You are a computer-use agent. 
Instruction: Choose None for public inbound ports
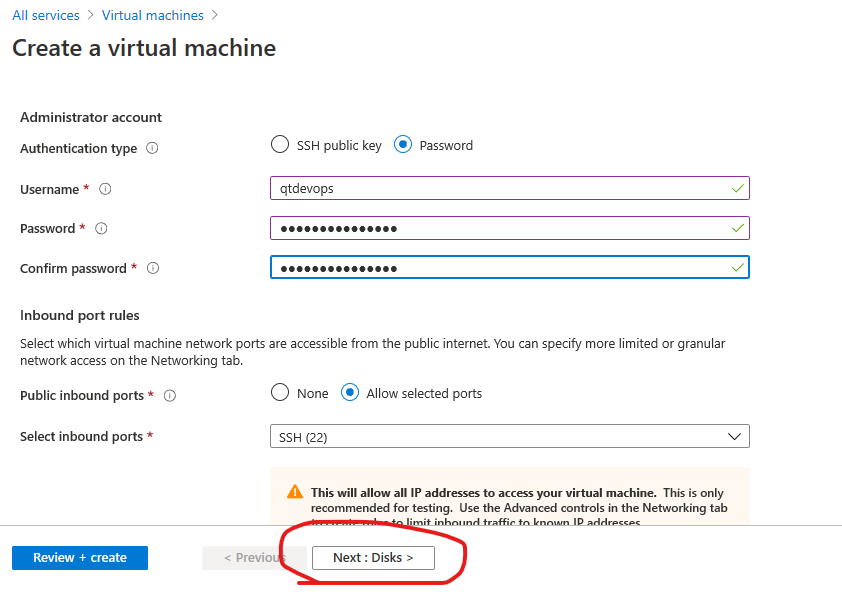click(280, 393)
